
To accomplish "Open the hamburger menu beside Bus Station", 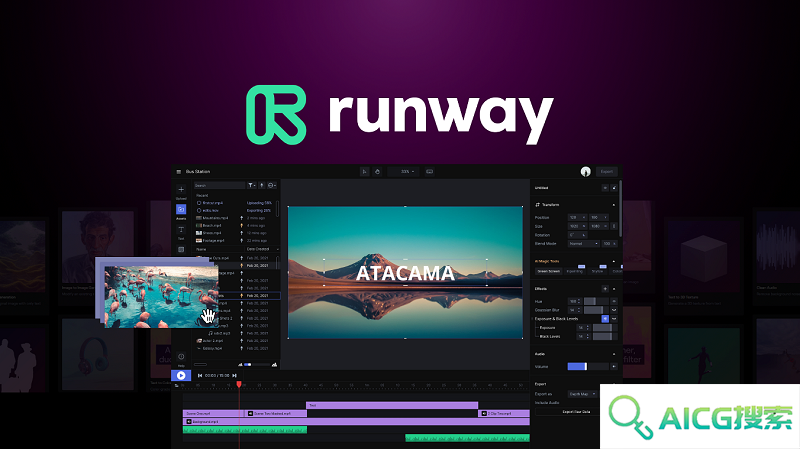I will click(179, 171).
